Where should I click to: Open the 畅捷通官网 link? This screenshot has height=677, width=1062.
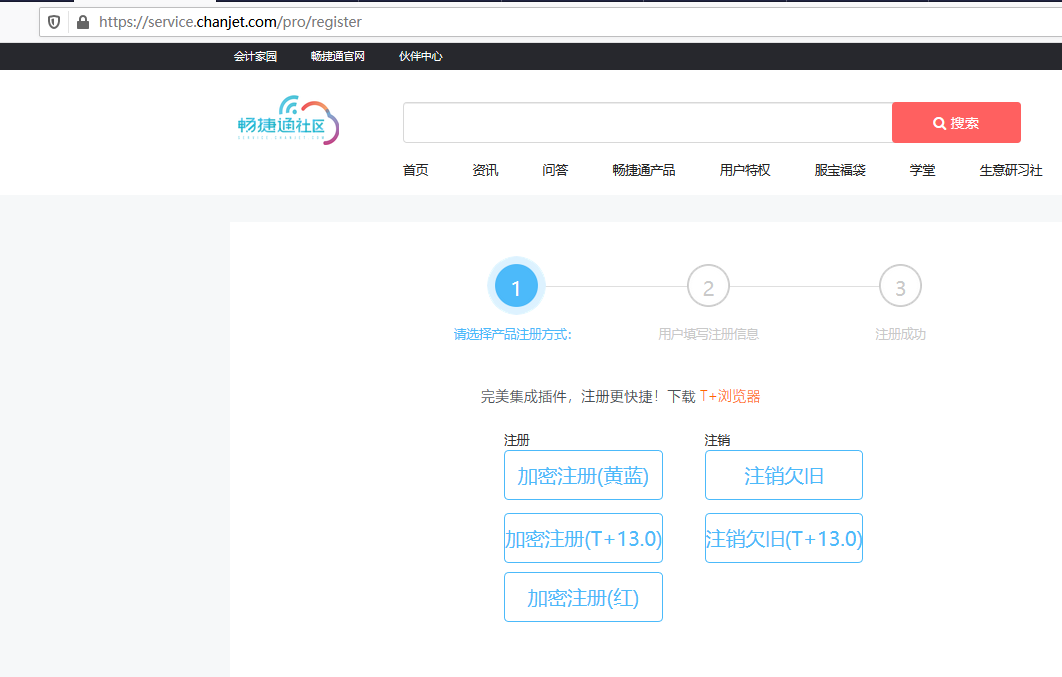coord(338,56)
